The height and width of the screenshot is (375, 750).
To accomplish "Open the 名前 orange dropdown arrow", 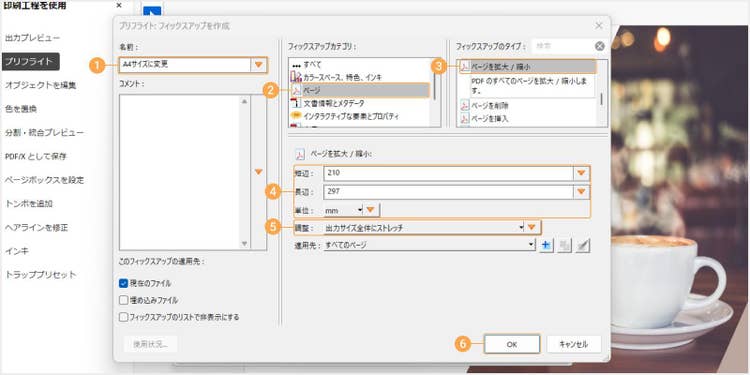I will click(x=259, y=65).
